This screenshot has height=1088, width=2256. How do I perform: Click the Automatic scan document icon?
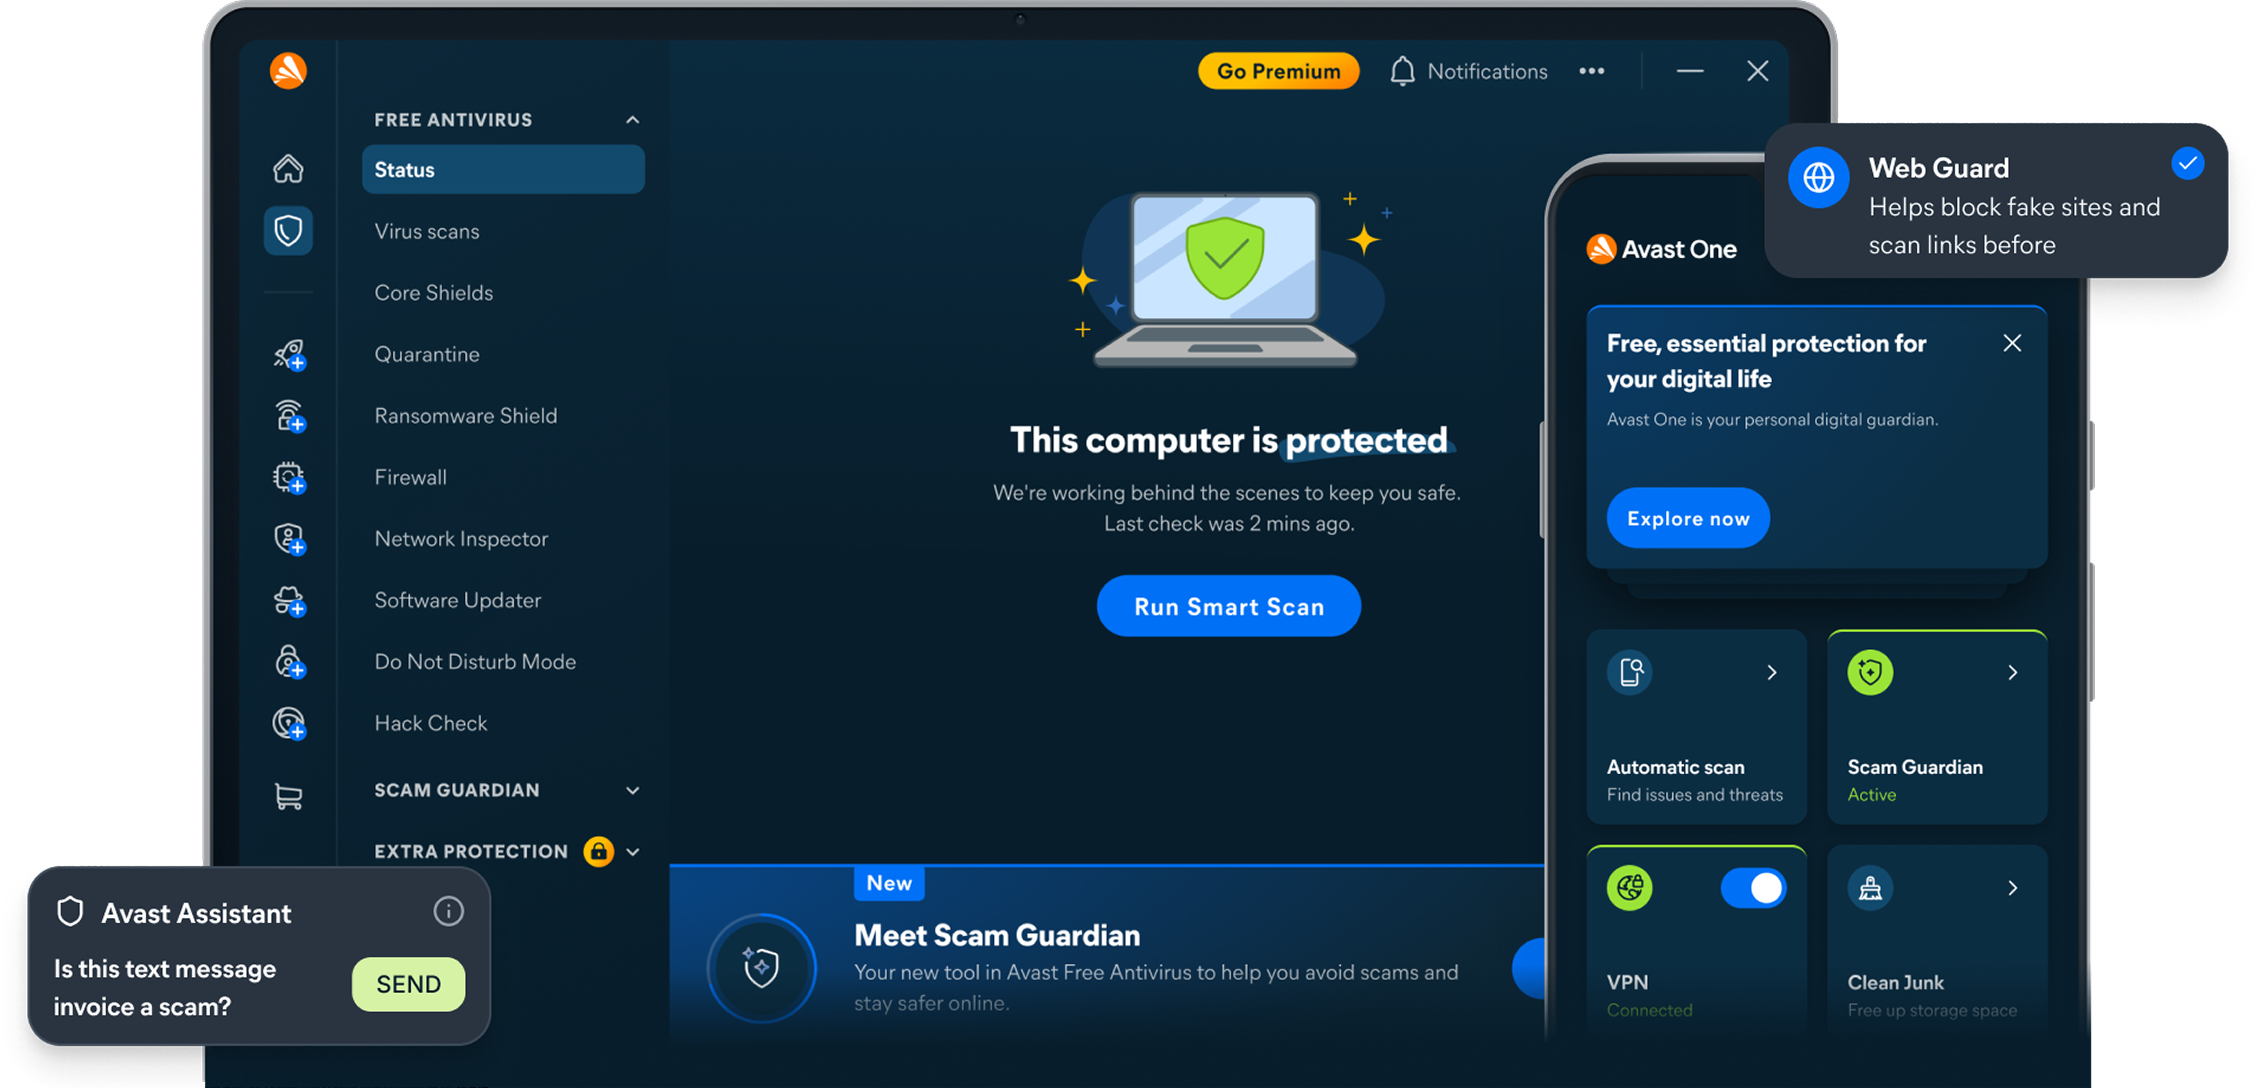[x=1630, y=672]
